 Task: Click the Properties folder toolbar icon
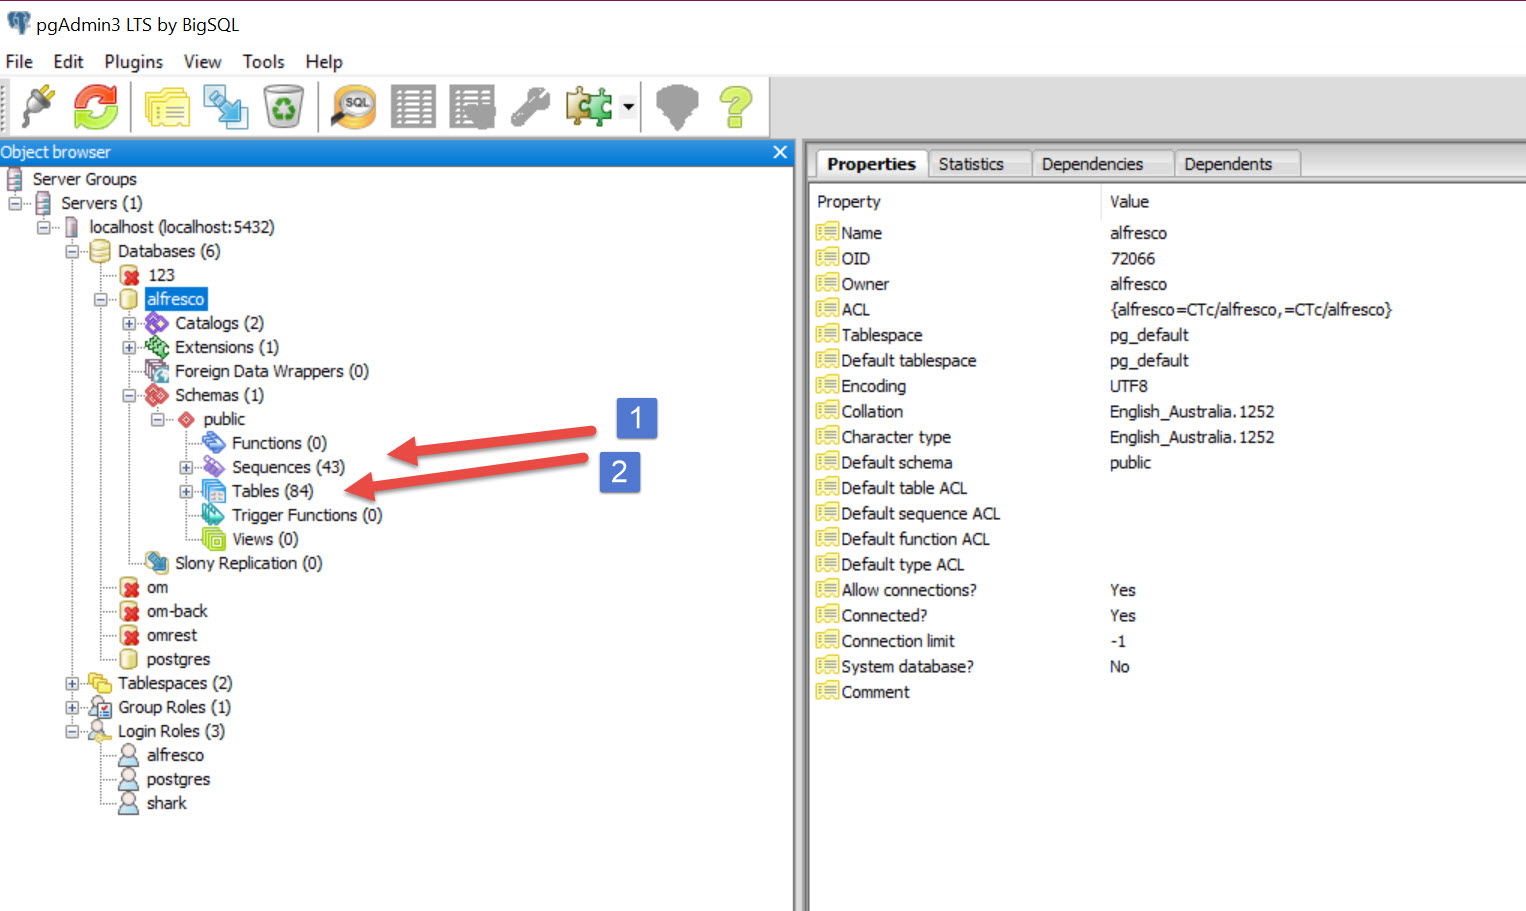click(x=167, y=106)
